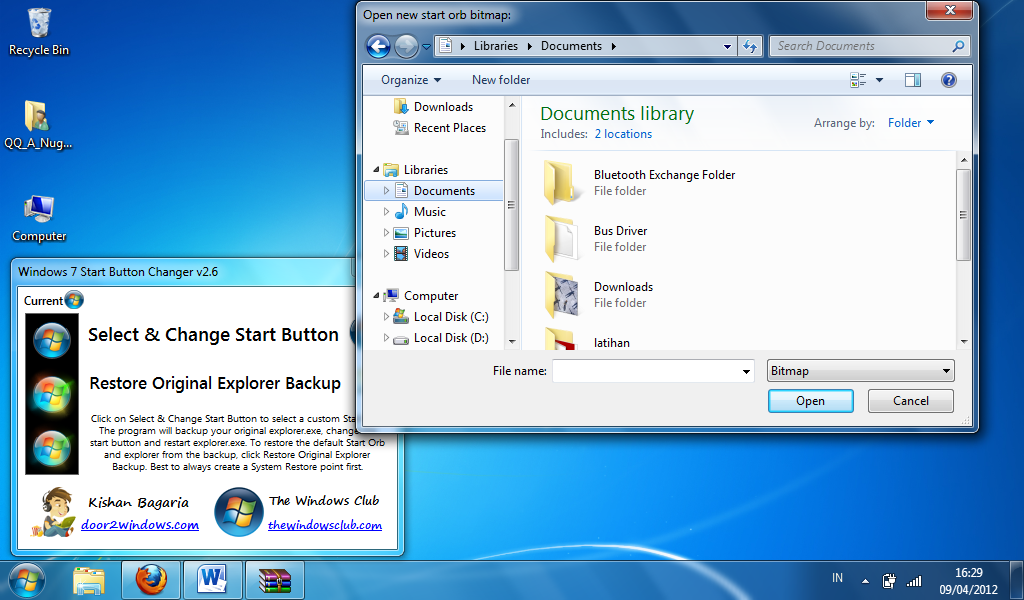Click the navigation pane scrollbar thumb
Image resolution: width=1024 pixels, height=600 pixels.
click(511, 204)
